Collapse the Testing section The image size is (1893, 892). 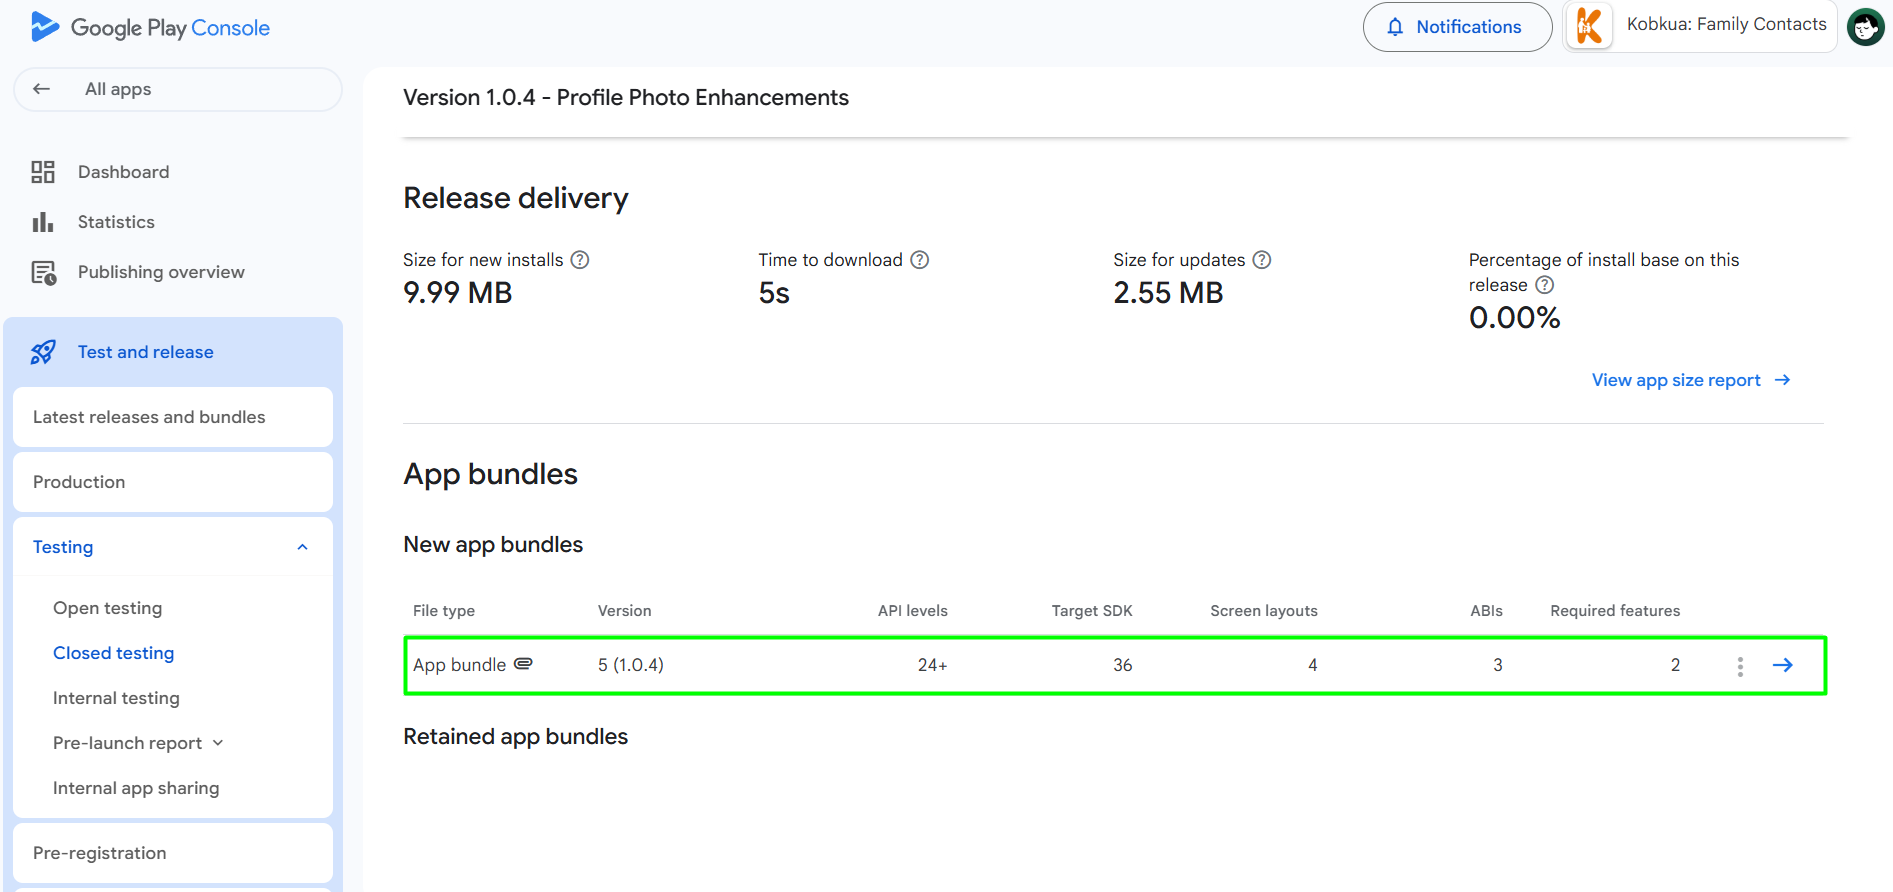point(302,547)
